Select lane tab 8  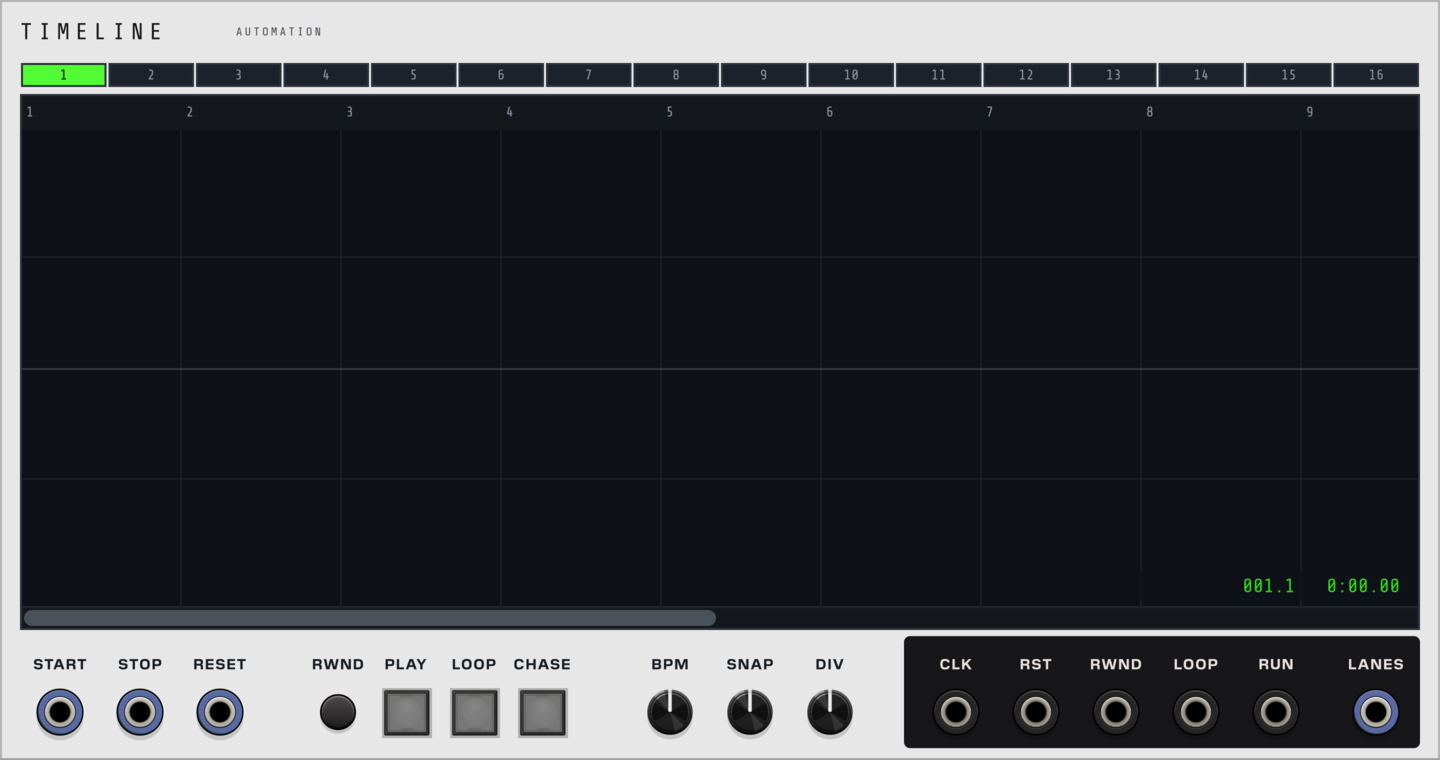pyautogui.click(x=676, y=75)
